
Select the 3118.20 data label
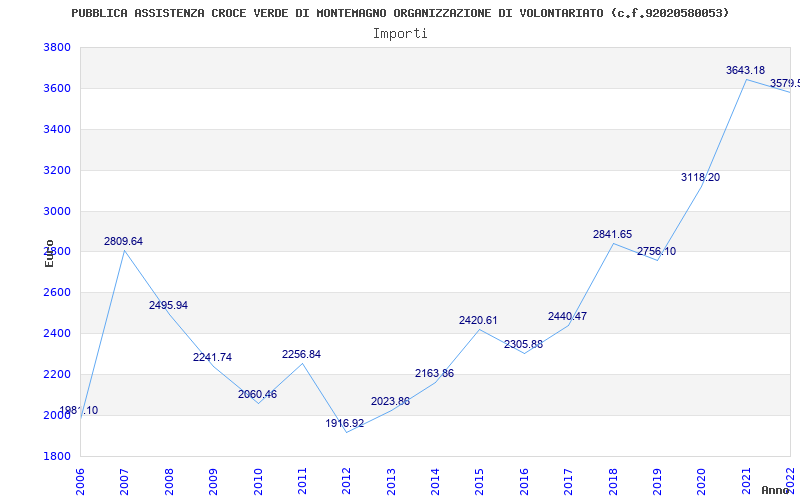(701, 178)
